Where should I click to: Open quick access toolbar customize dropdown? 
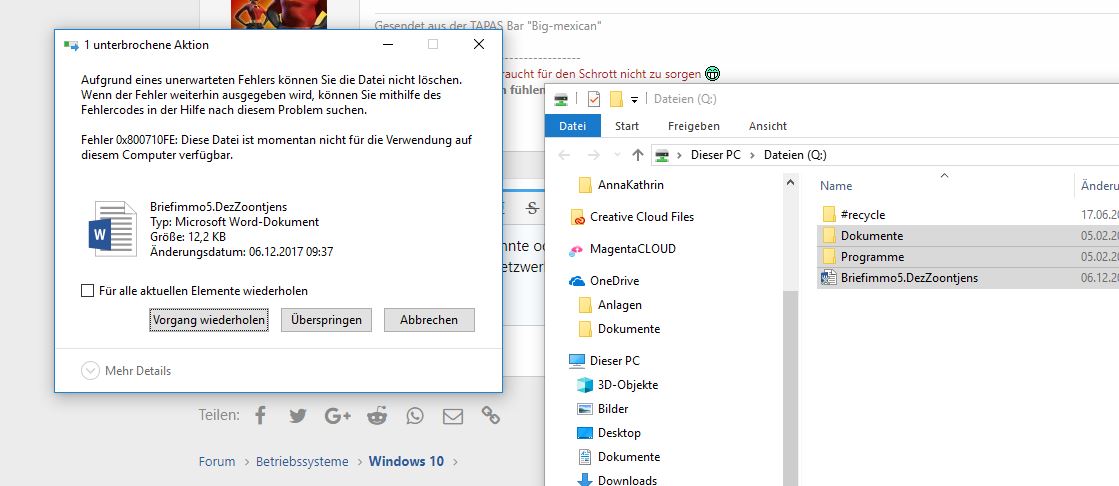pos(634,99)
